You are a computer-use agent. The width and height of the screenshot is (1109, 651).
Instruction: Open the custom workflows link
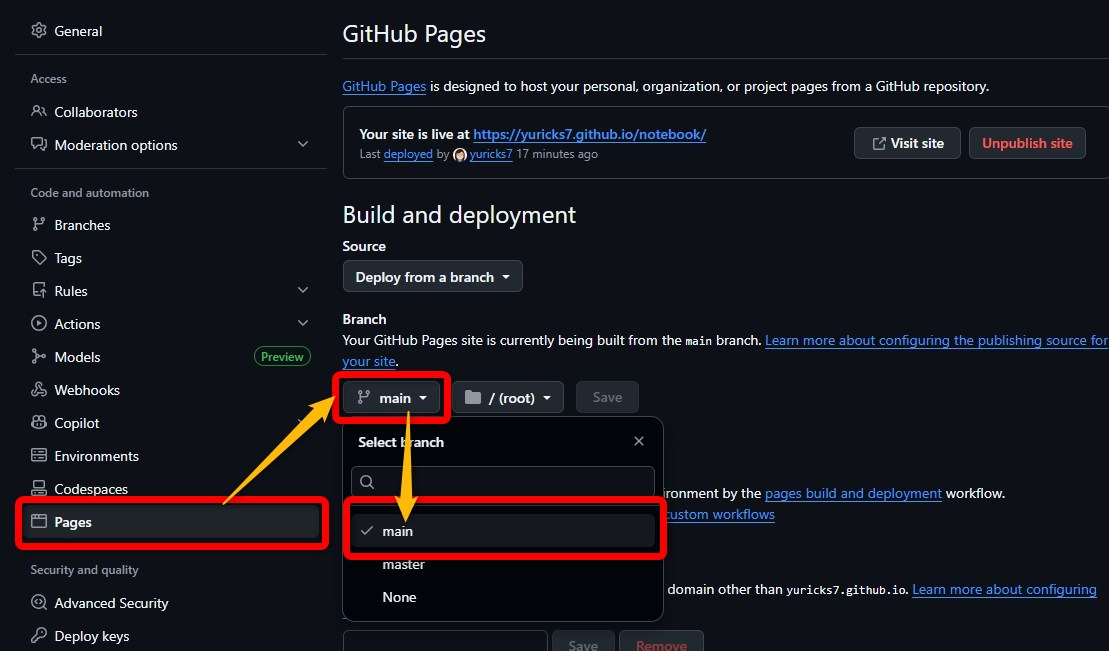click(721, 514)
